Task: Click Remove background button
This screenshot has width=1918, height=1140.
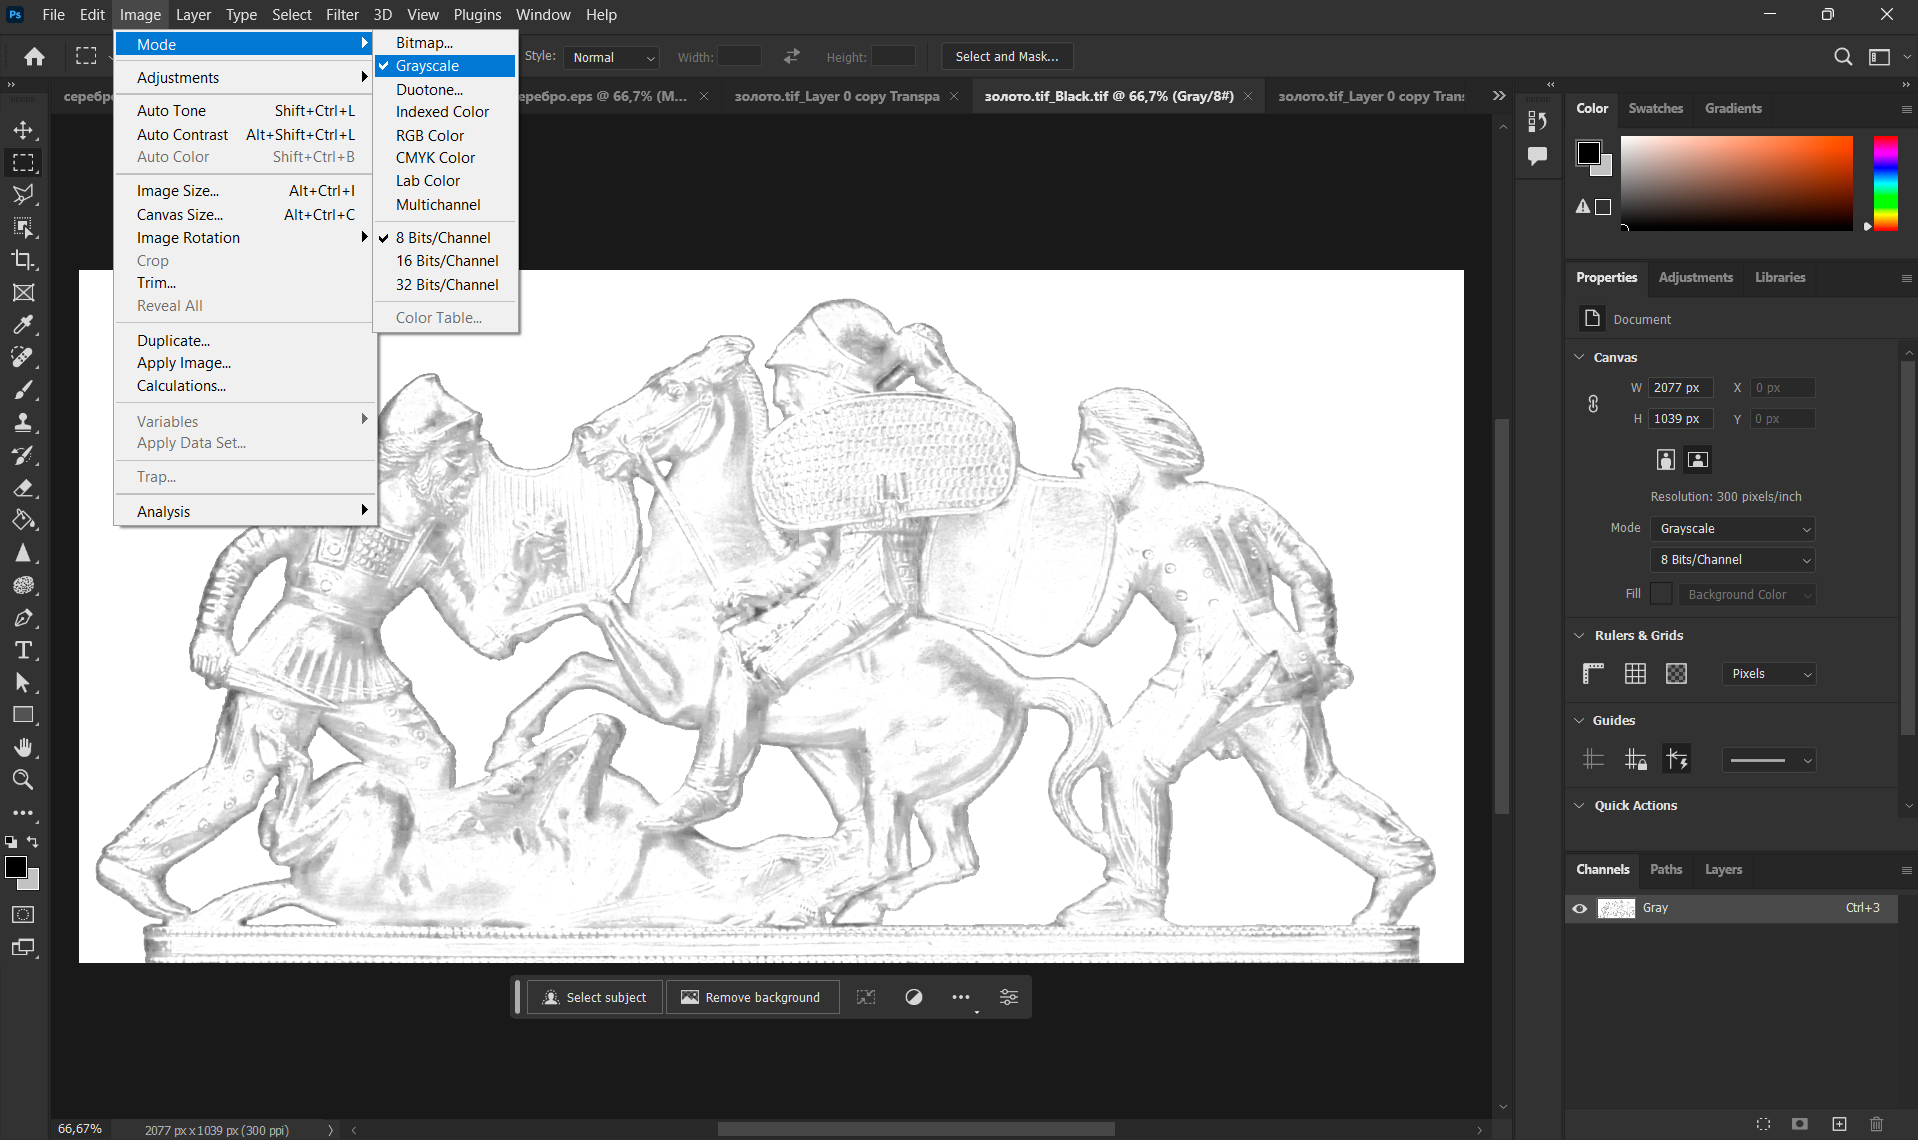Action: 752,997
